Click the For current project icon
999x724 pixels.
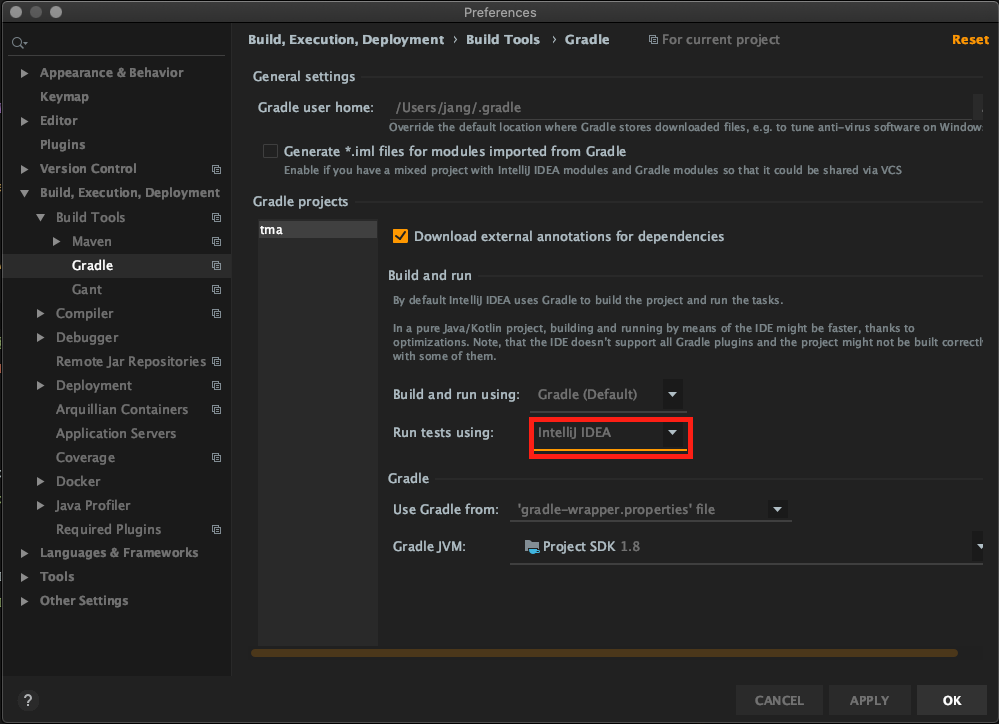(x=653, y=40)
